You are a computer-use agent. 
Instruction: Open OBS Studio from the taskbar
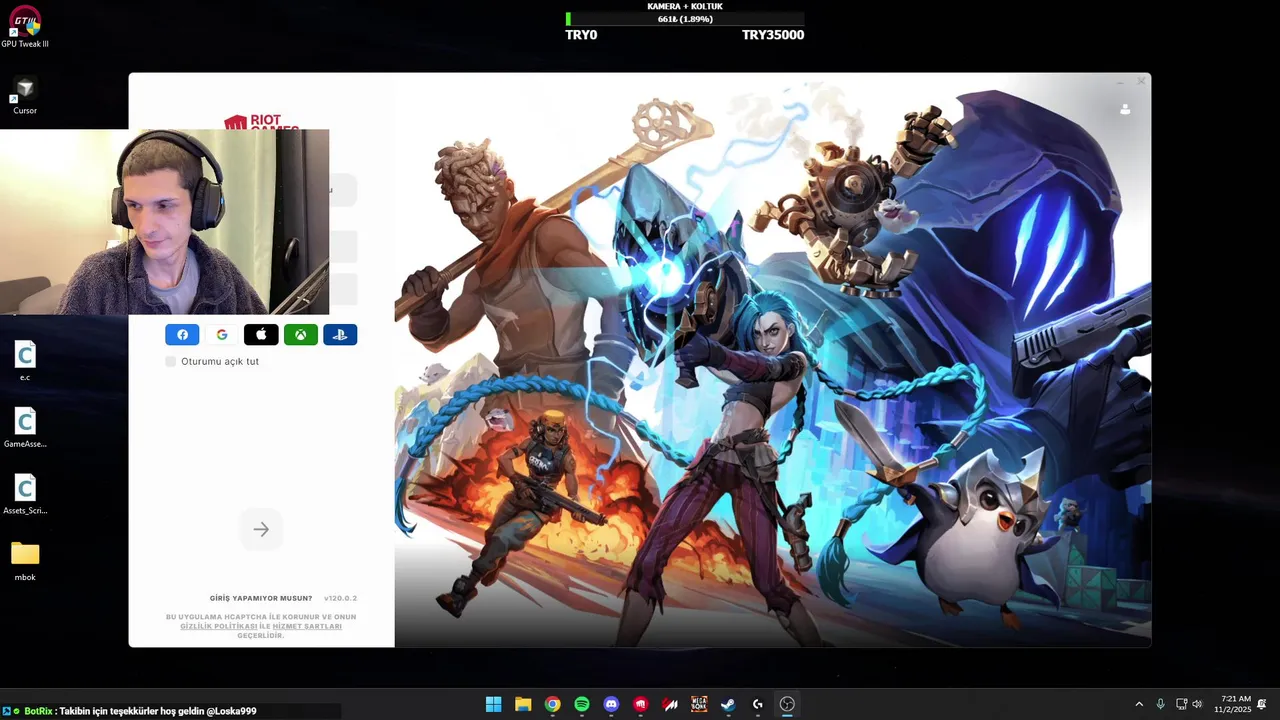click(787, 704)
